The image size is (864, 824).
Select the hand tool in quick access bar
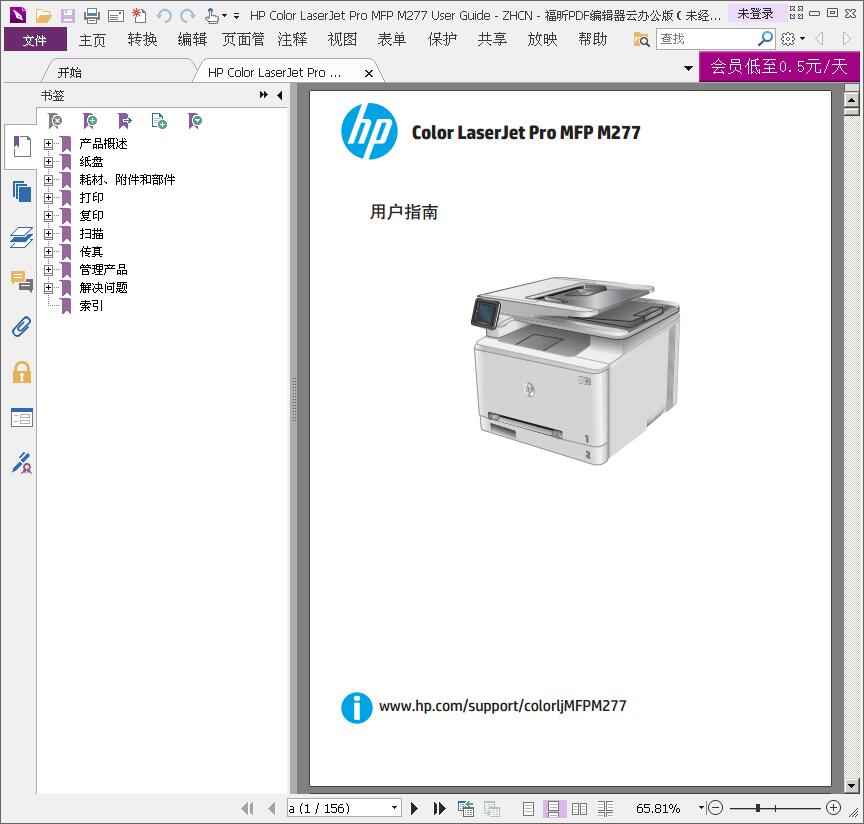[x=212, y=15]
